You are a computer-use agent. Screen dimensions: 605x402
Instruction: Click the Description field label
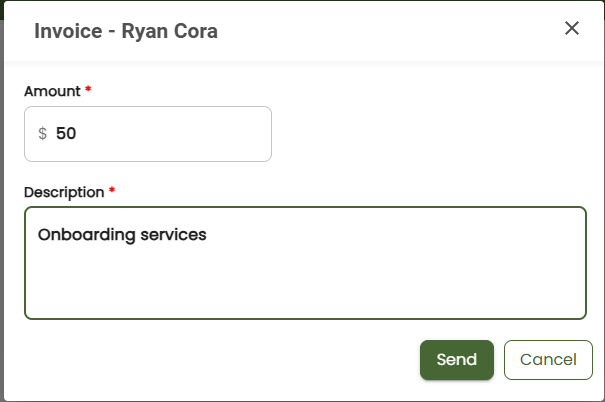(x=63, y=191)
